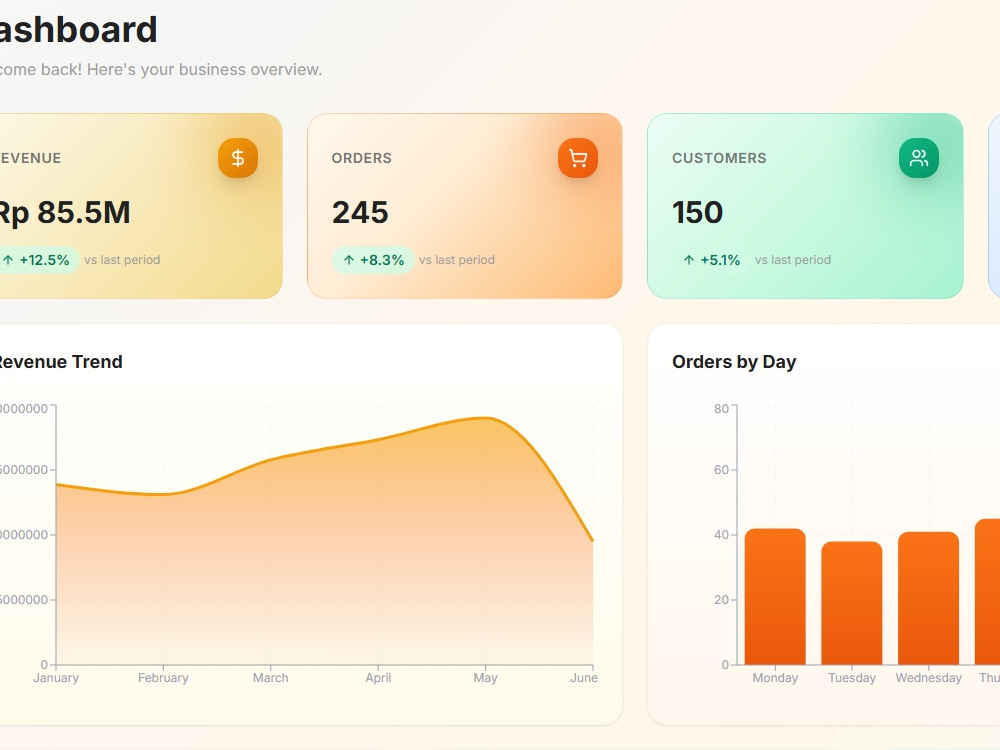Click the CUSTOMERS card label
This screenshot has height=750, width=1000.
[719, 158]
